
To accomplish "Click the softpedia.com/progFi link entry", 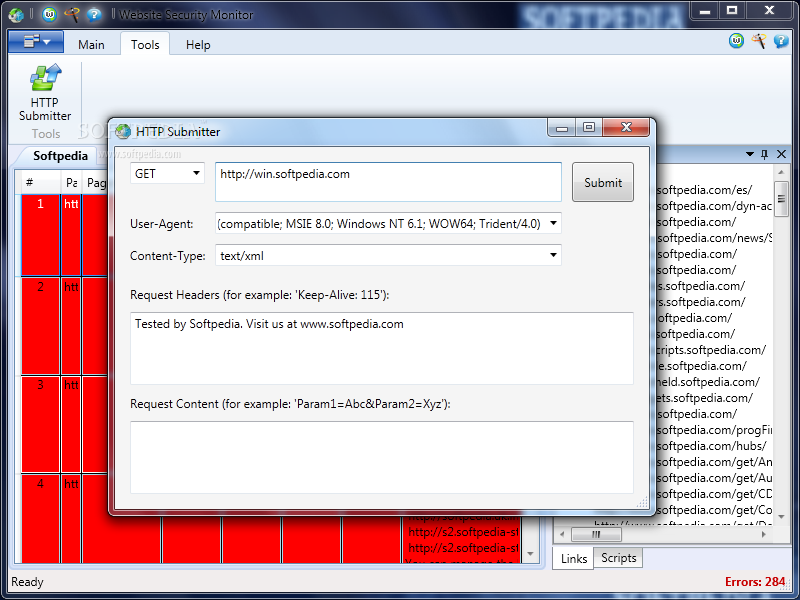I will coord(714,430).
